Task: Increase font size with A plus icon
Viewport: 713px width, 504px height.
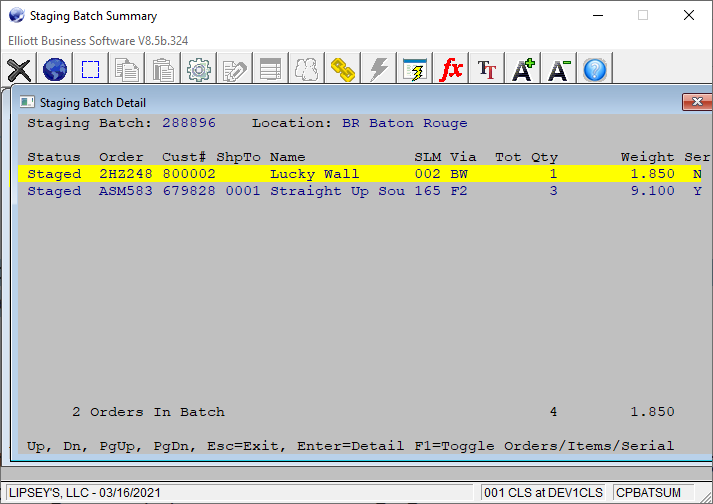Action: coord(523,70)
